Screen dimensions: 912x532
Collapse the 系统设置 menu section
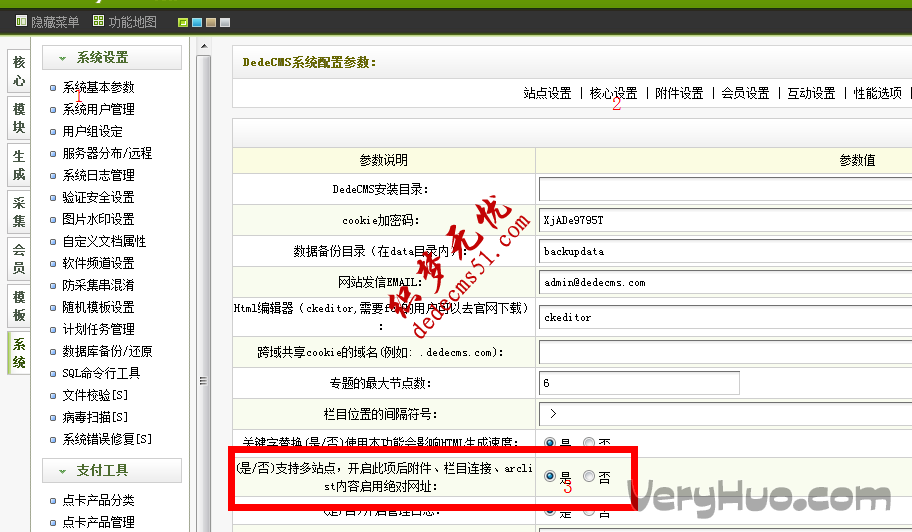tap(112, 58)
